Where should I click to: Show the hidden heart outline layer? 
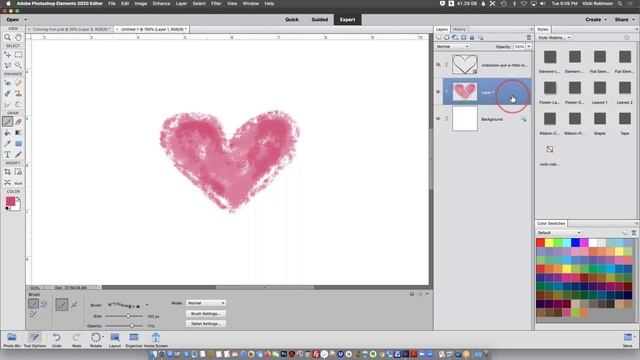tap(438, 64)
